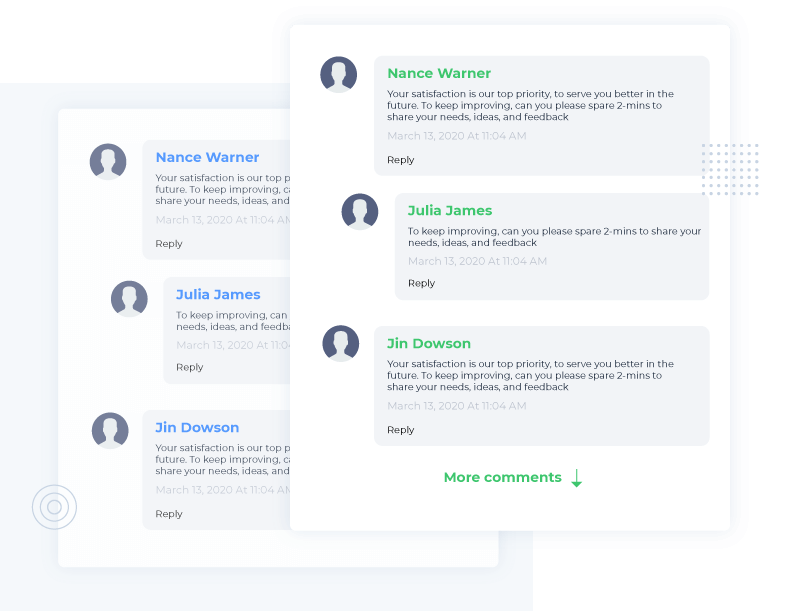Reply to green Julia James comment
785x611 pixels.
click(421, 283)
